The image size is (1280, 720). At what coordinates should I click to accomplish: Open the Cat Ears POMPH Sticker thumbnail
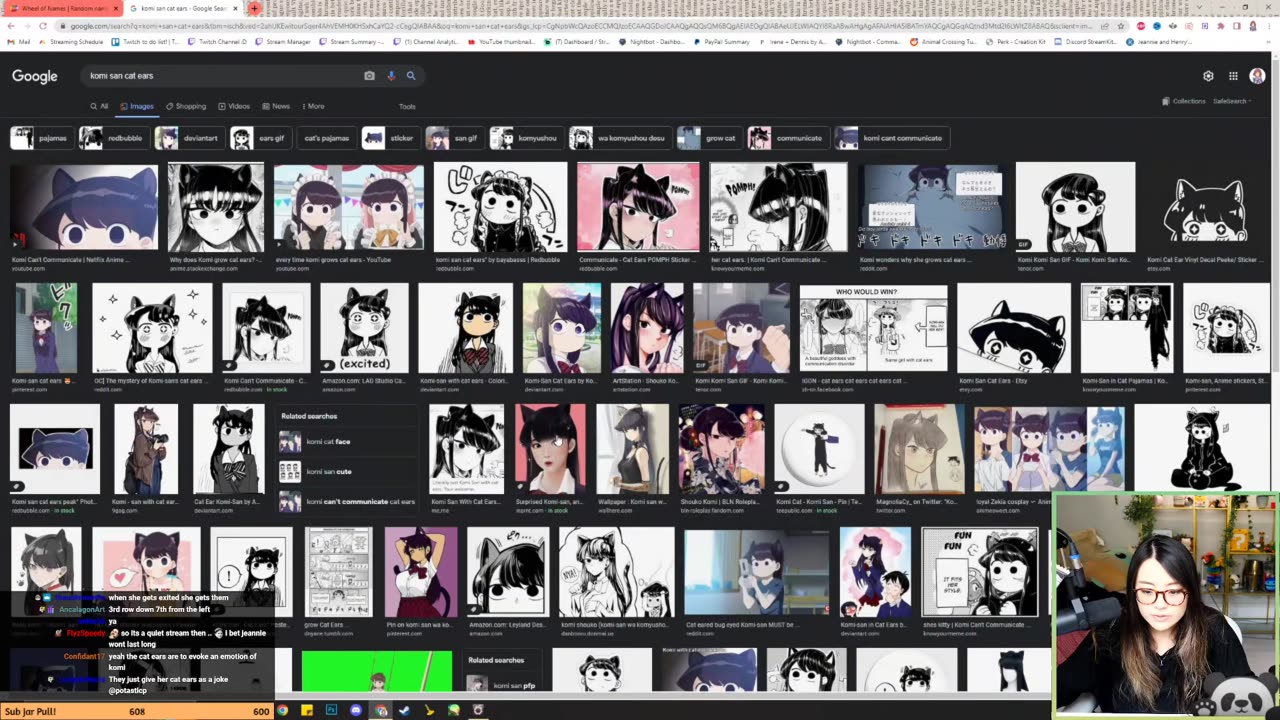[x=638, y=207]
